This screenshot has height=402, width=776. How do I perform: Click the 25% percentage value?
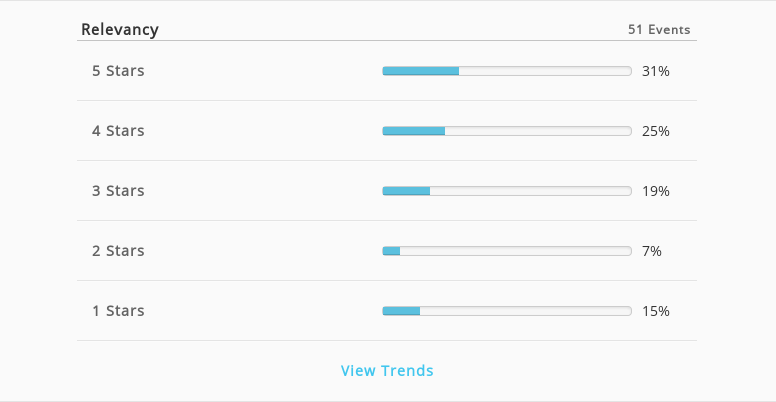[x=656, y=131]
